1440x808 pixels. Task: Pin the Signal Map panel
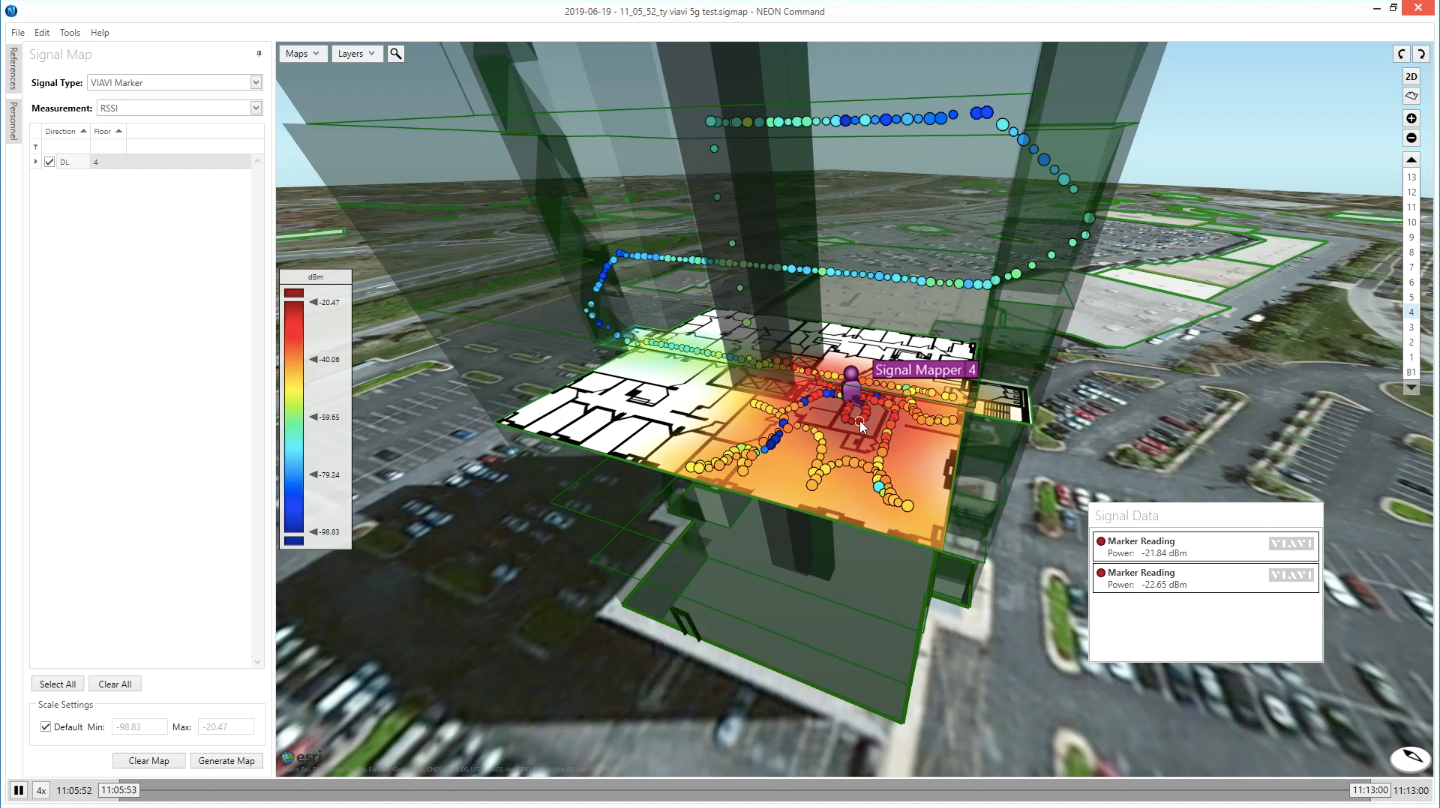click(x=259, y=54)
